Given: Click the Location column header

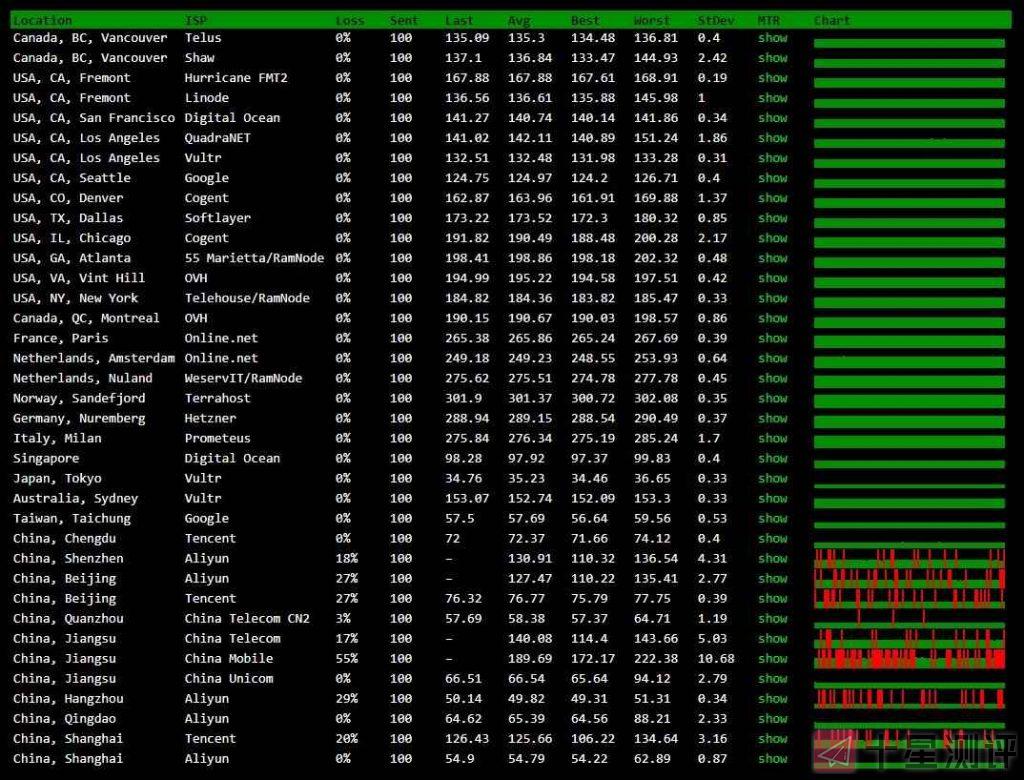Looking at the screenshot, I should coord(42,20).
